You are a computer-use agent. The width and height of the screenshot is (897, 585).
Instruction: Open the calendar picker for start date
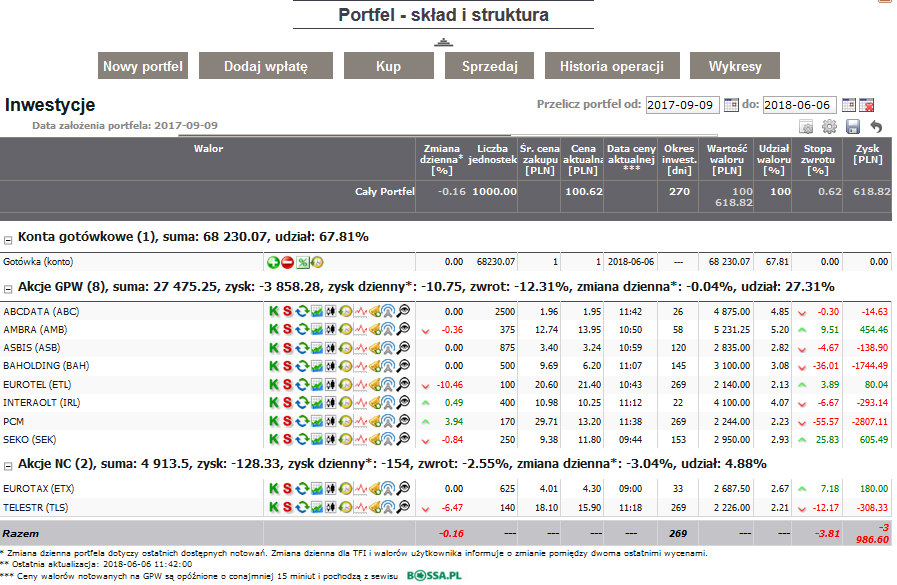pos(731,105)
